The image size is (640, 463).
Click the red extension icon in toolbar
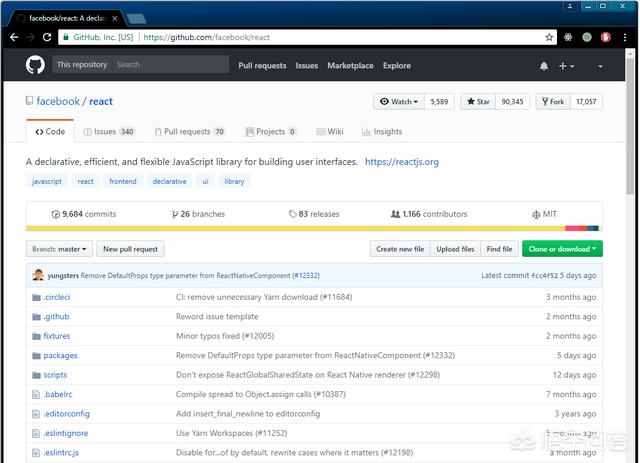(x=606, y=37)
